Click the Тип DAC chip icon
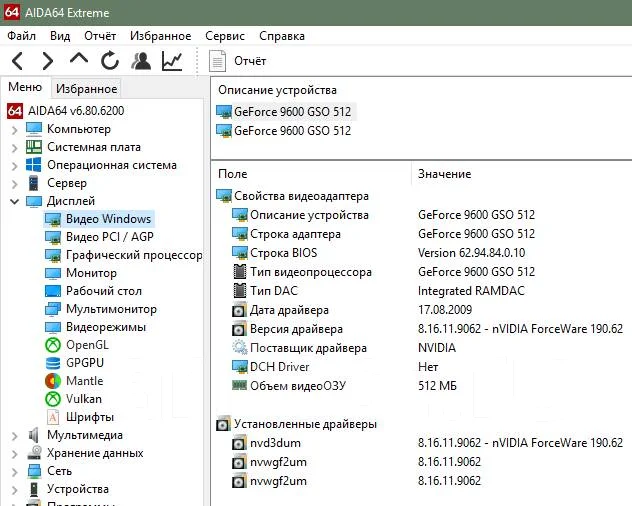Viewport: 632px width, 506px height. pos(239,291)
